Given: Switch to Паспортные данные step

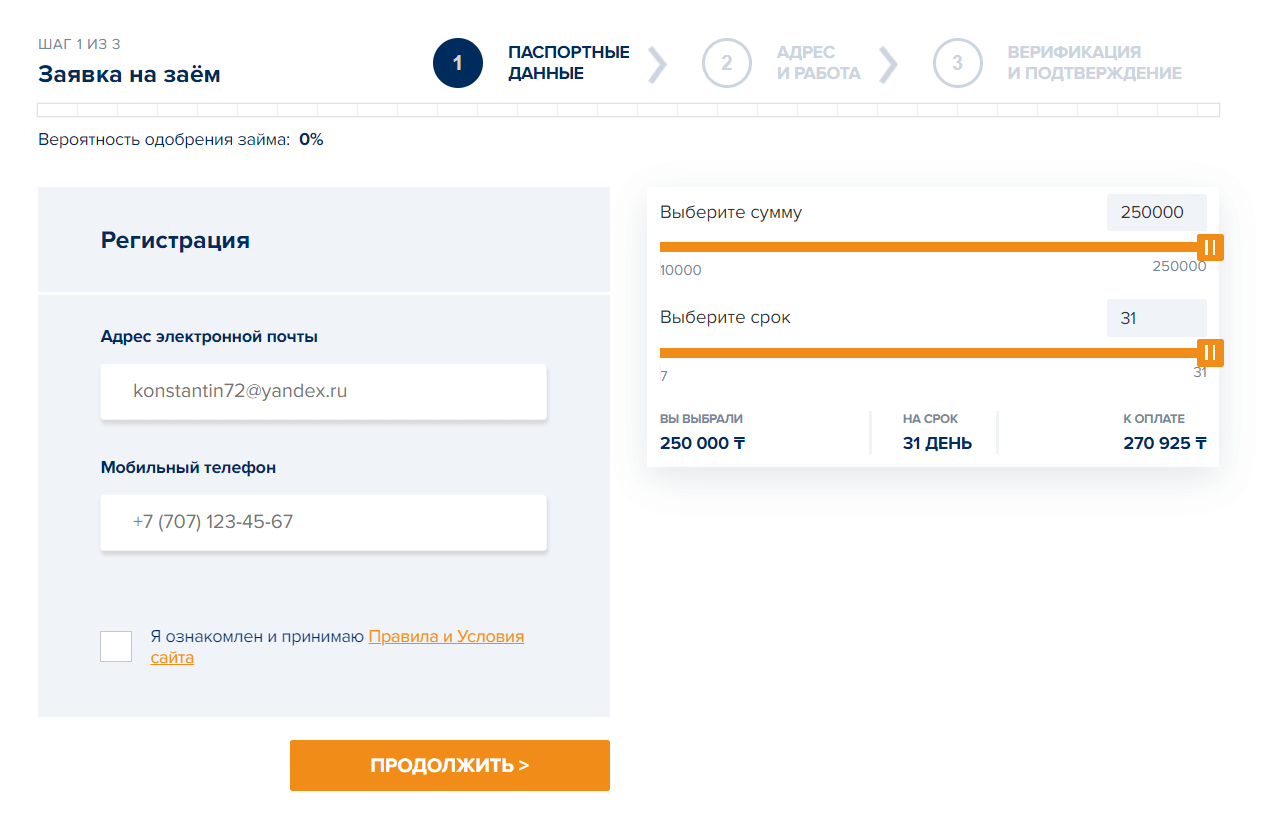Looking at the screenshot, I should click(x=568, y=62).
